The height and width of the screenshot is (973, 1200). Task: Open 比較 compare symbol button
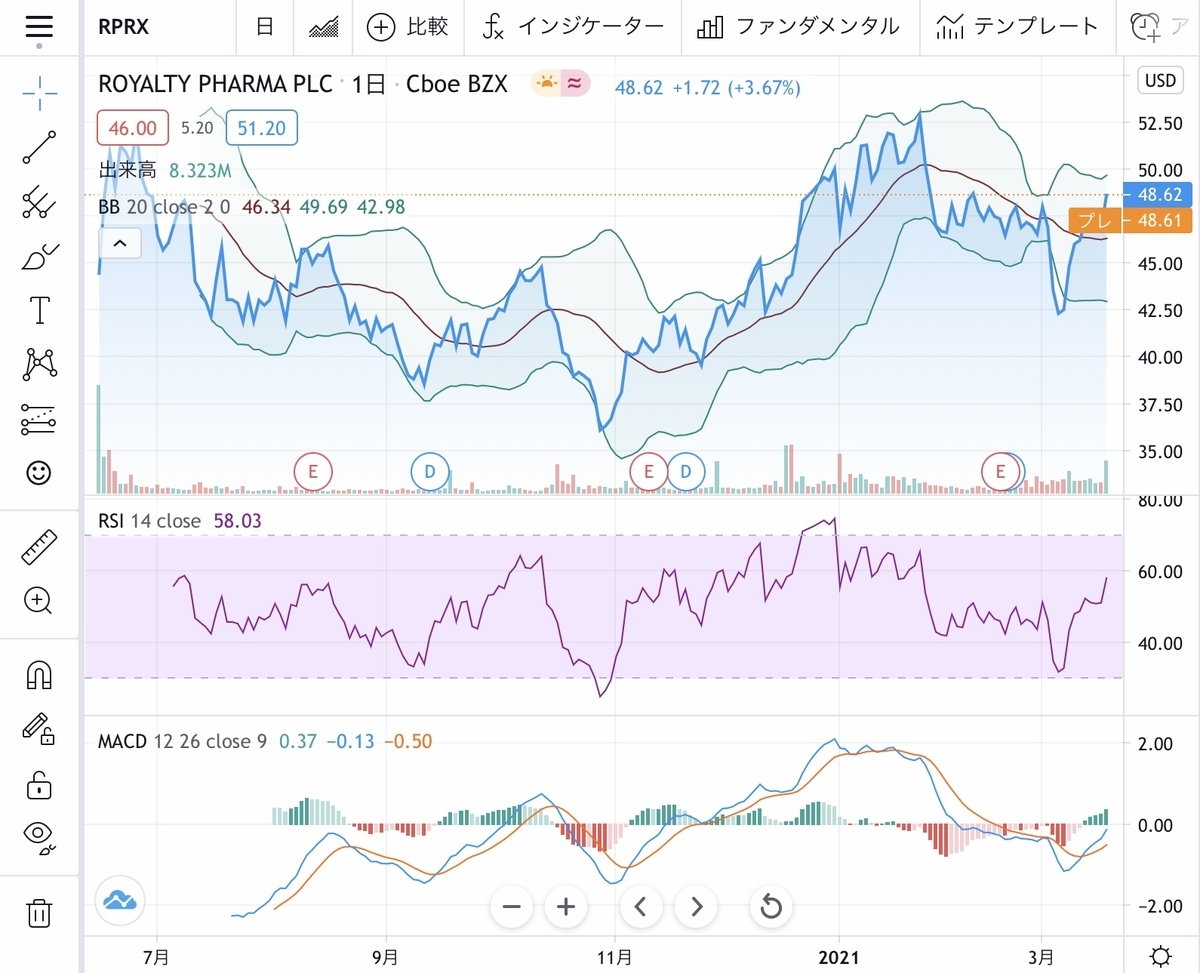coord(408,27)
